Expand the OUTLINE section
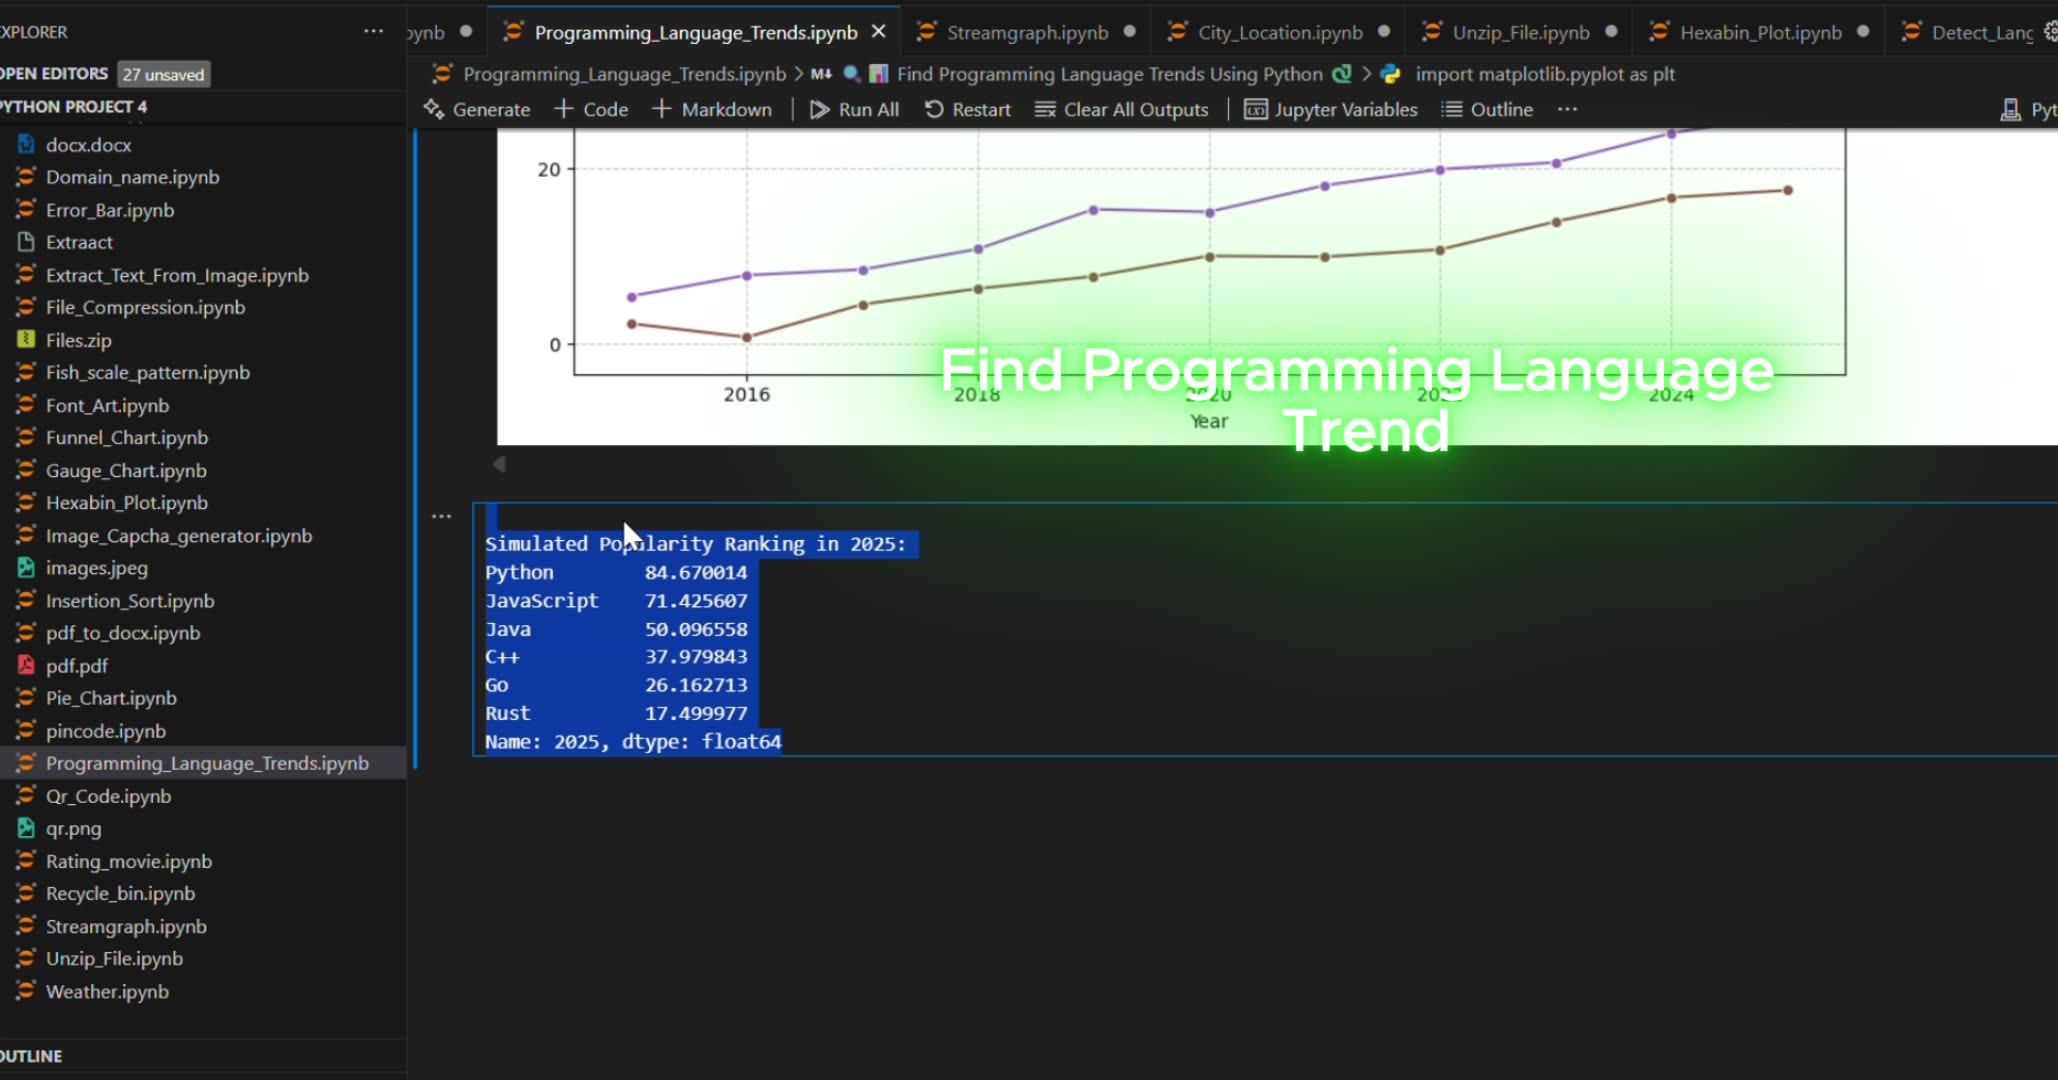Image resolution: width=2058 pixels, height=1080 pixels. pyautogui.click(x=32, y=1056)
